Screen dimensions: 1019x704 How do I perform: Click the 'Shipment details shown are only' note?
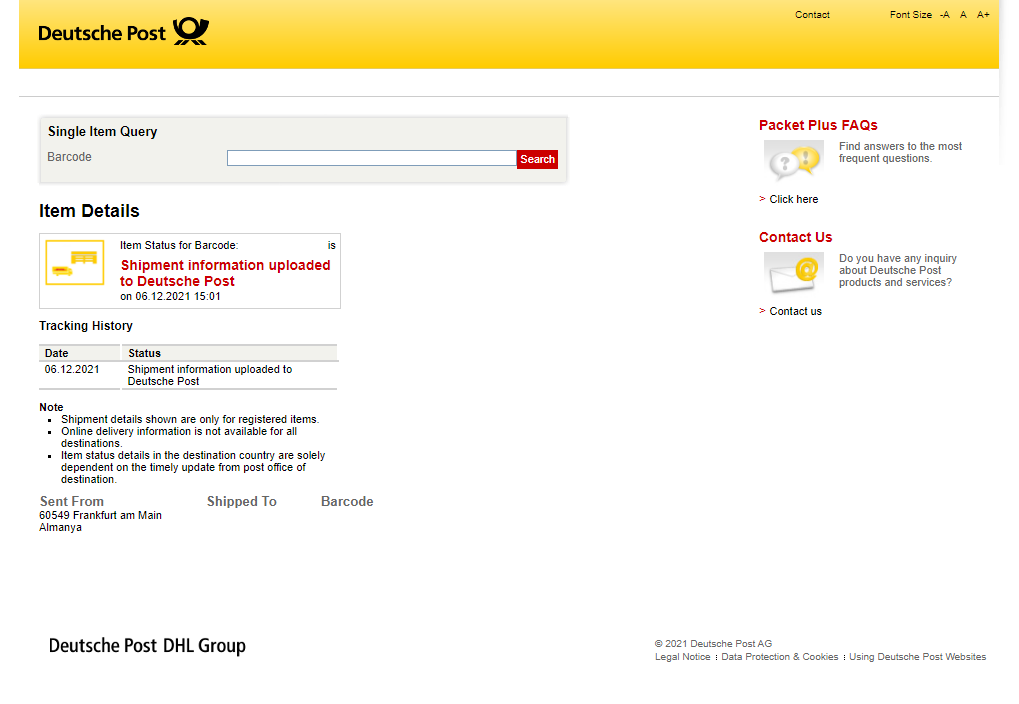(190, 419)
